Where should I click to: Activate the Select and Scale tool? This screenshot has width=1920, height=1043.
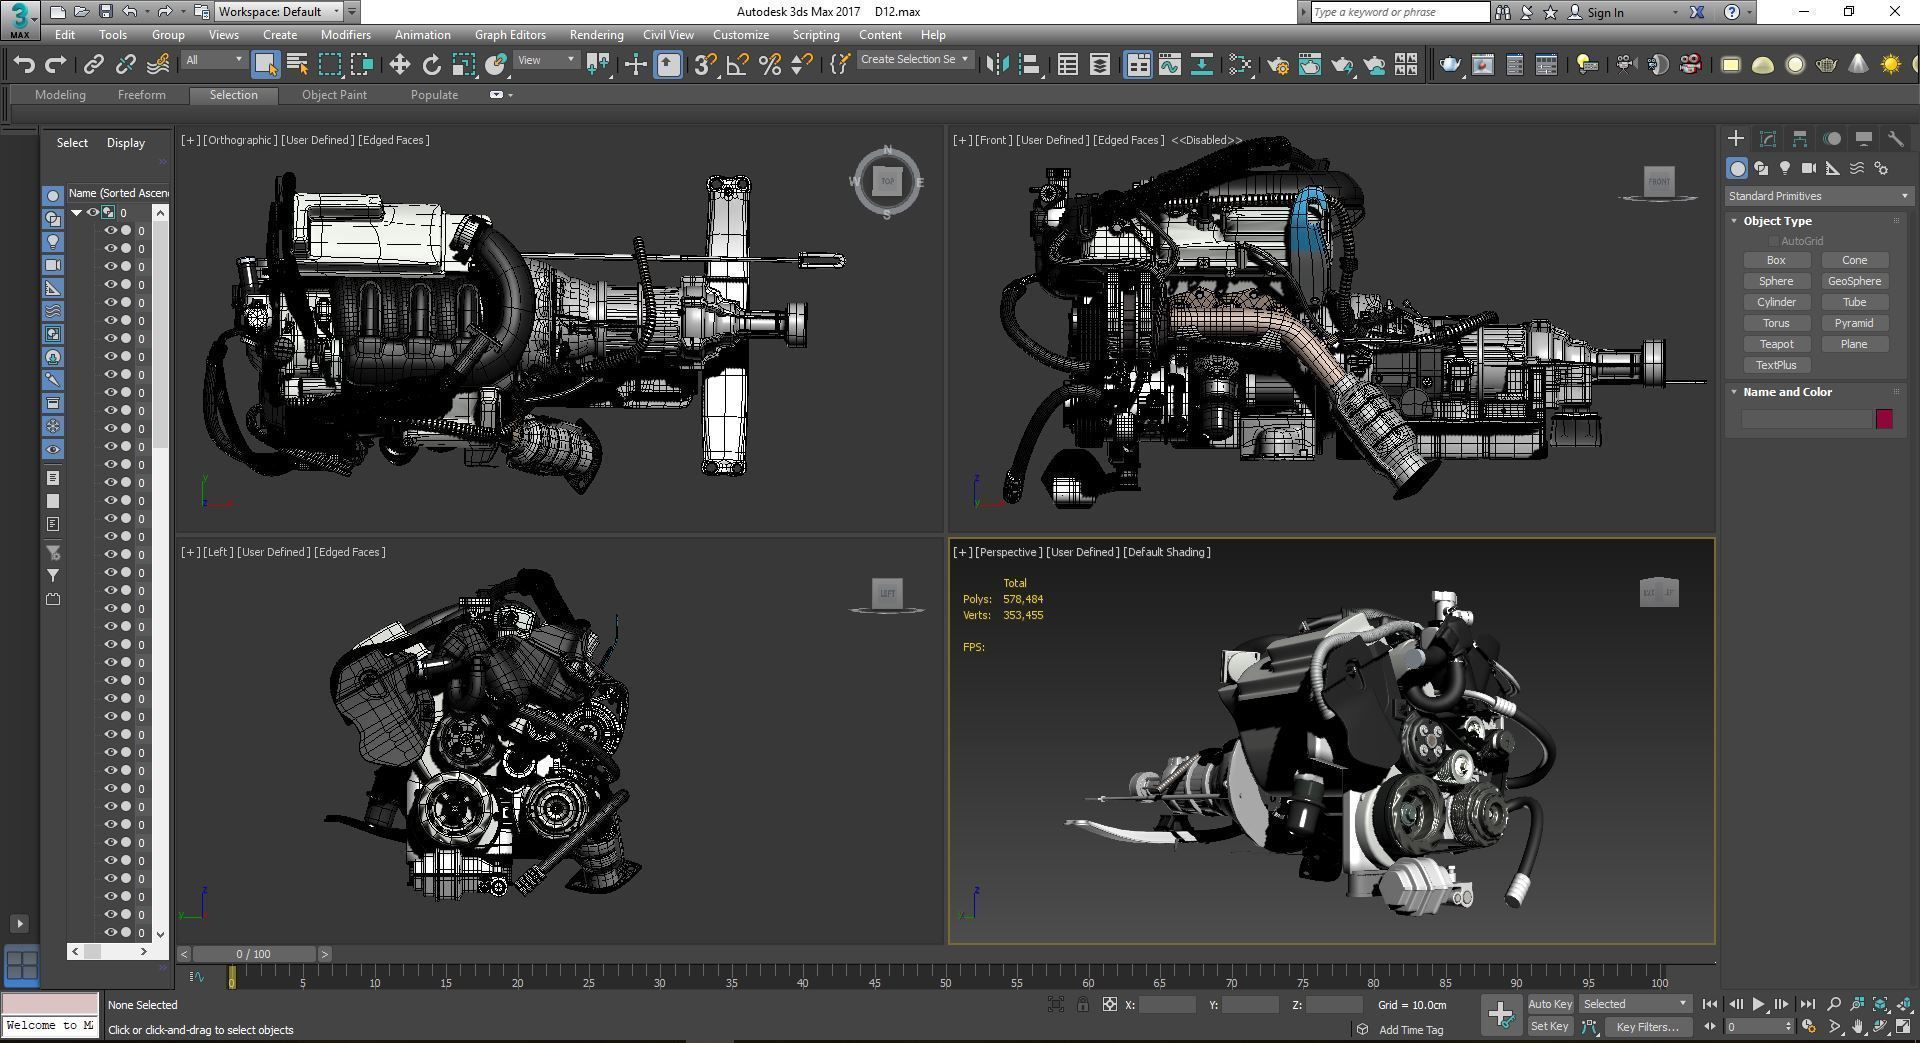(x=463, y=65)
